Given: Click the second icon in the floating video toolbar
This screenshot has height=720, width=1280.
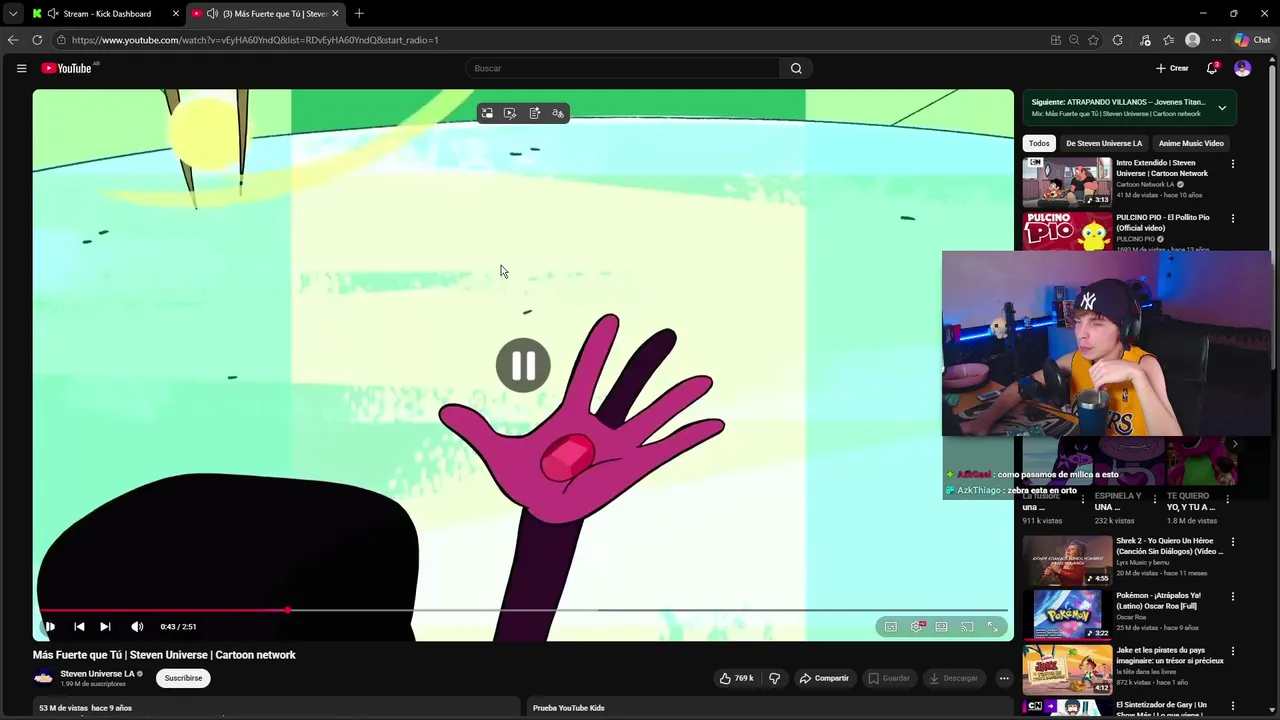Looking at the screenshot, I should 510,113.
